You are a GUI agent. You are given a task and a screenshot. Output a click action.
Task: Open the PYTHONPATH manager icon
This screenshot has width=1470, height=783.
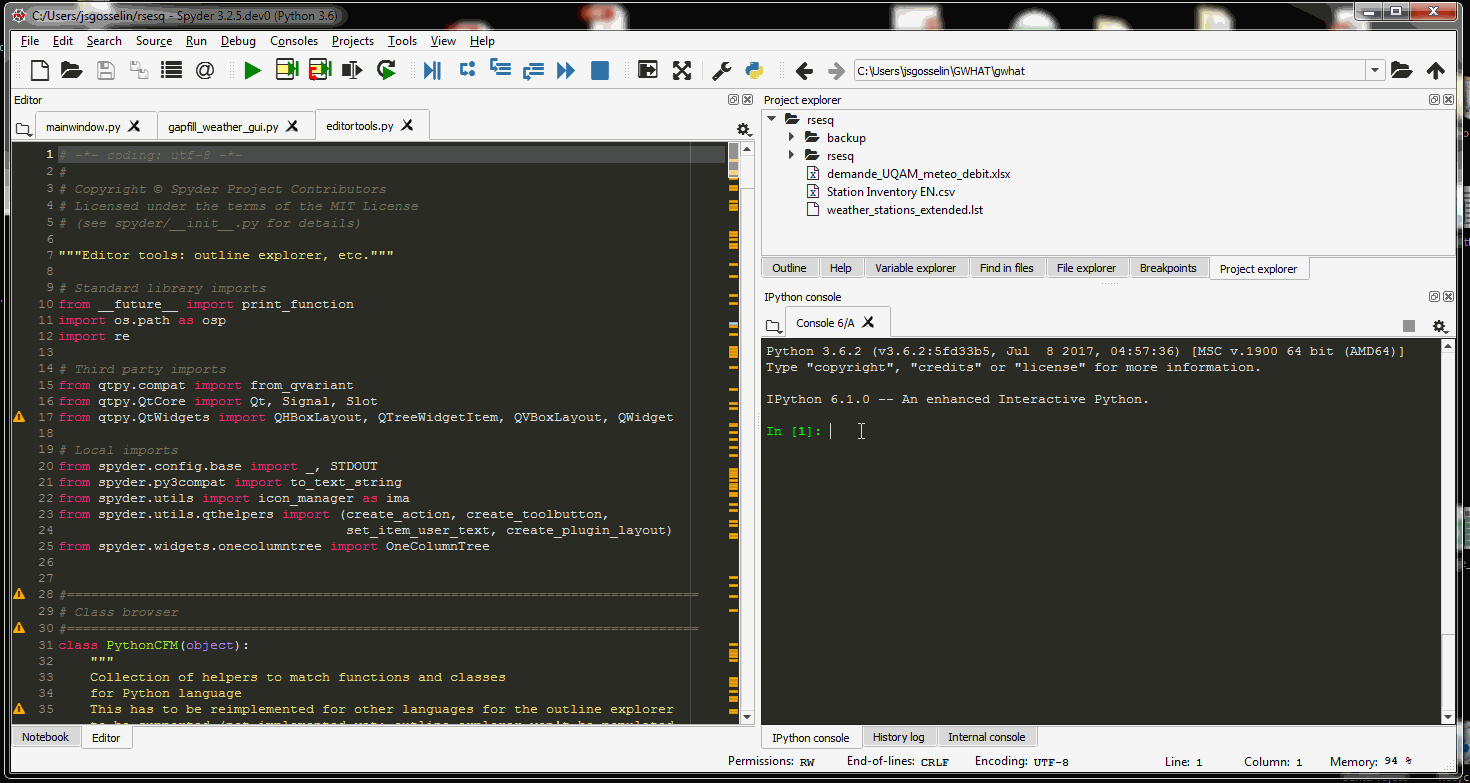(x=753, y=70)
